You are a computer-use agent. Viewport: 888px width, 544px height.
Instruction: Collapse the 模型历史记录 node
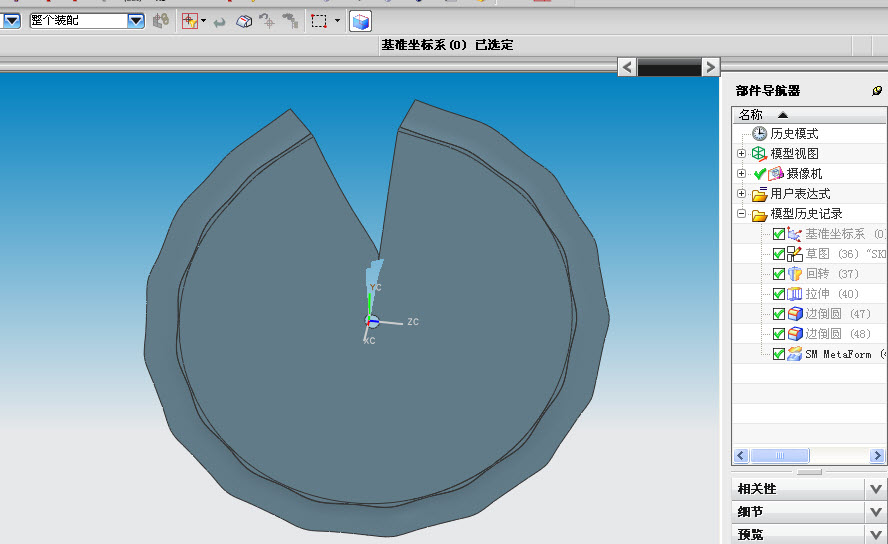(x=741, y=213)
